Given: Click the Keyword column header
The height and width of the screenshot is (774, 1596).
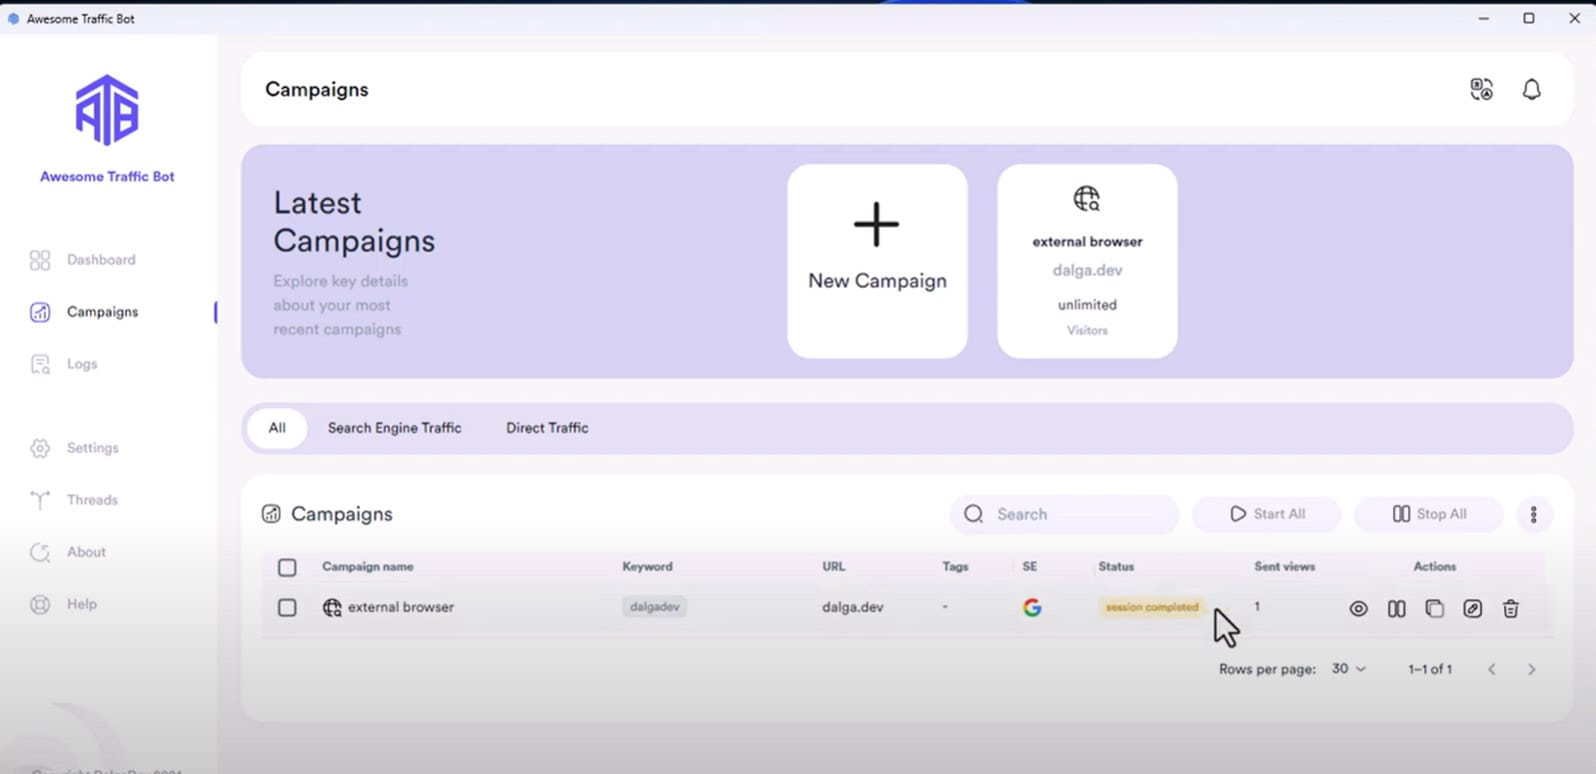Looking at the screenshot, I should [x=647, y=566].
